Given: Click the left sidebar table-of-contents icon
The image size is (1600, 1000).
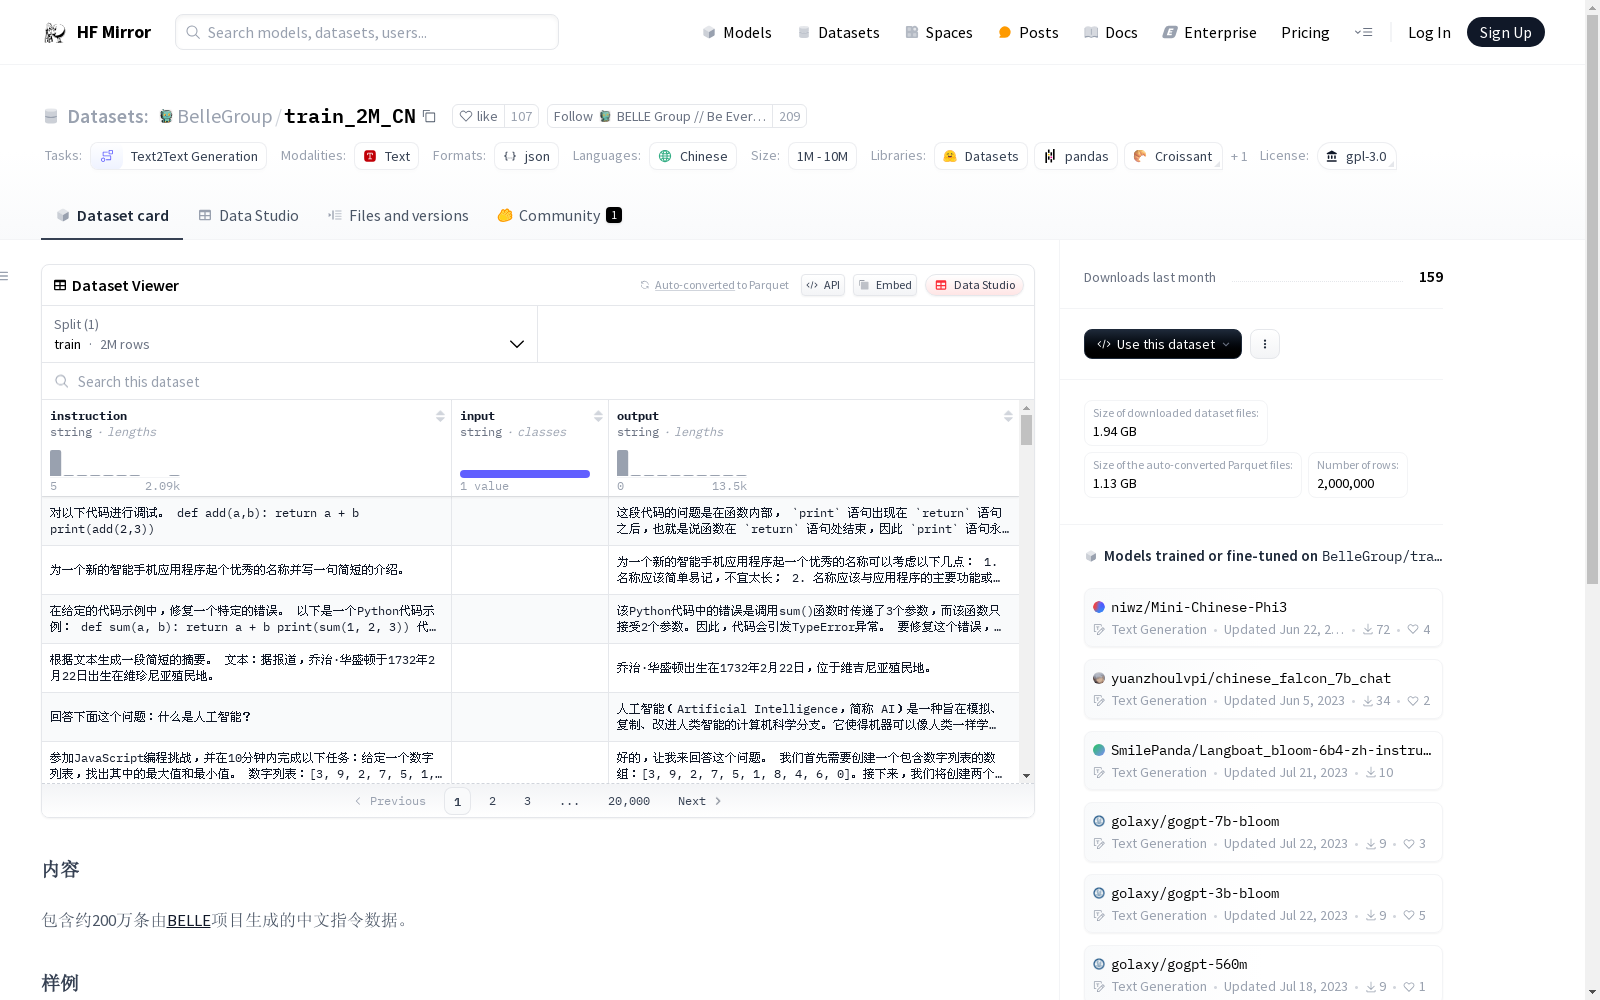Looking at the screenshot, I should [x=5, y=276].
